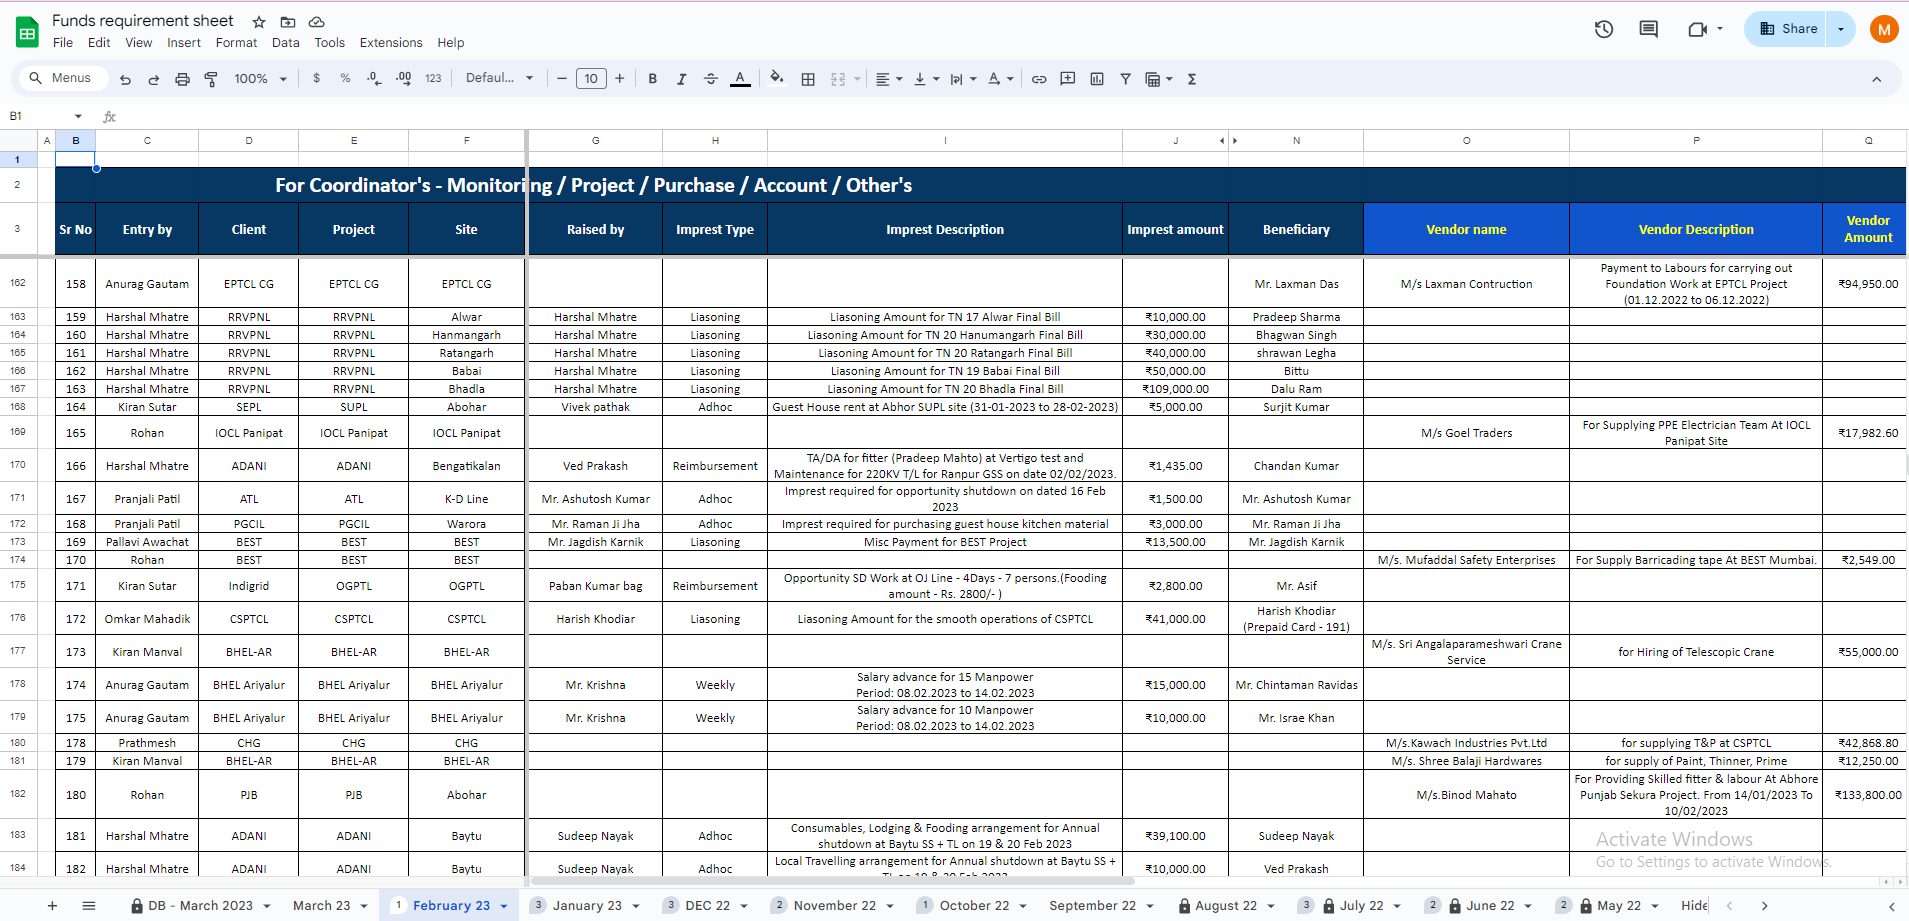Screen dimensions: 1909x921
Task: Open the Name box dropdown
Action: point(78,116)
